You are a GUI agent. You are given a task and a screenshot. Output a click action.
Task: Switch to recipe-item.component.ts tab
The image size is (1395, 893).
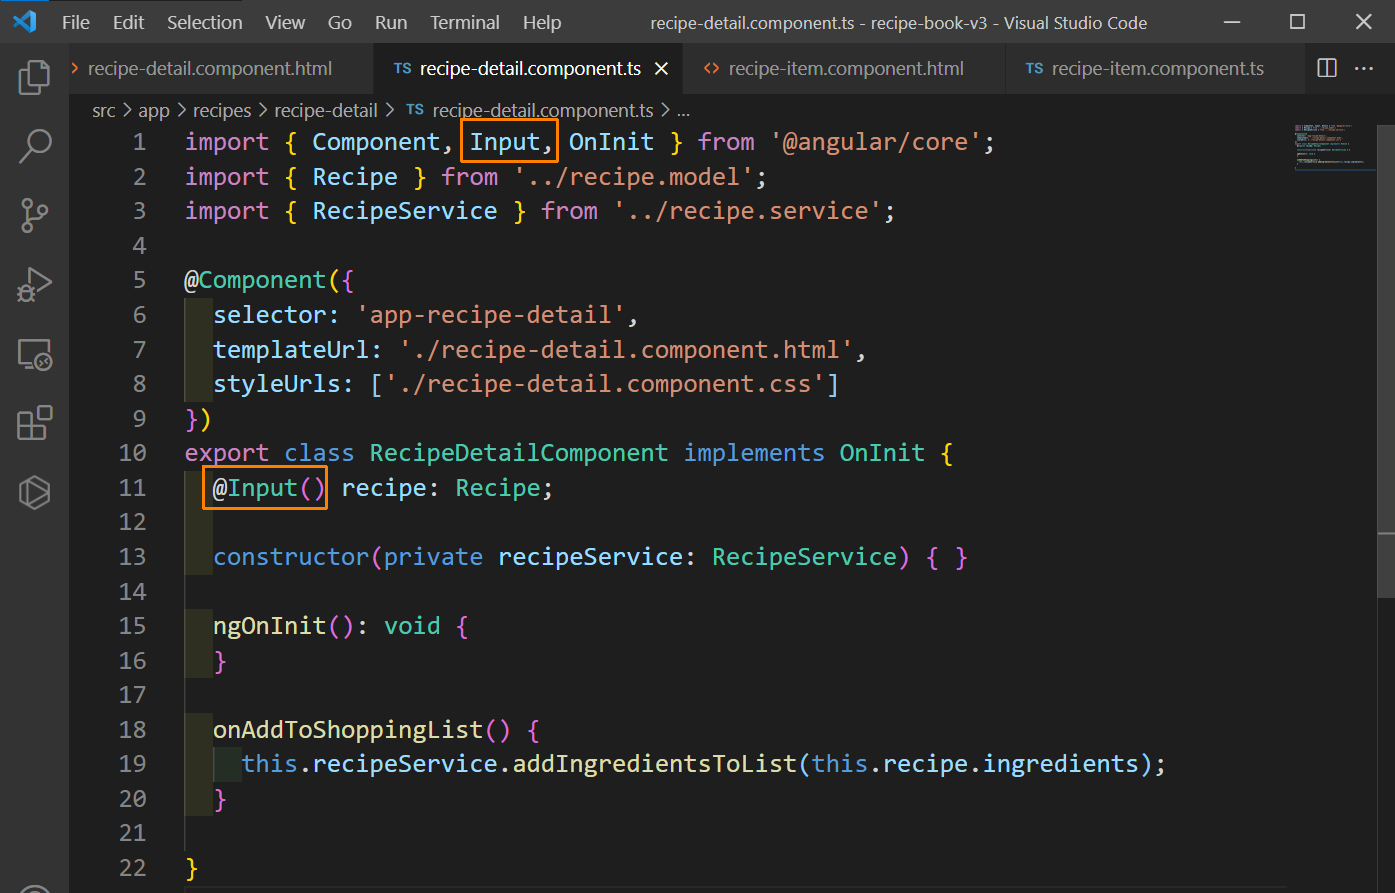point(1157,69)
